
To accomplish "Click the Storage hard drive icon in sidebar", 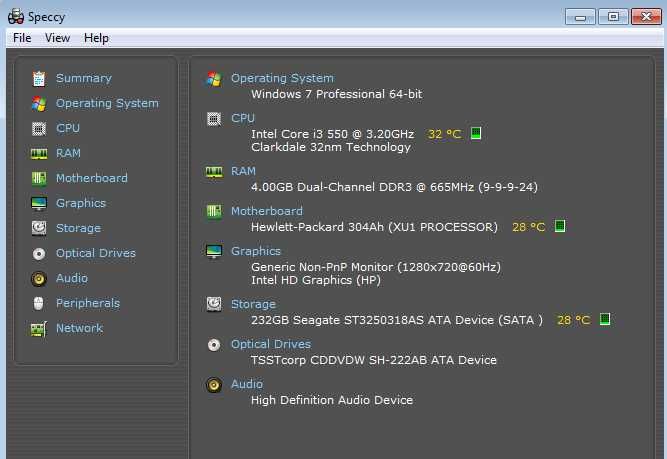I will click(39, 228).
